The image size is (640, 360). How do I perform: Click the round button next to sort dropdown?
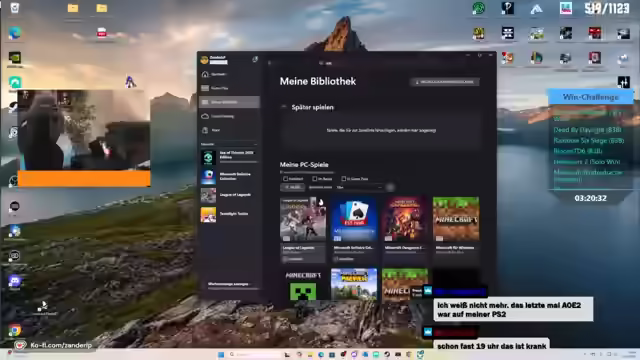click(390, 187)
